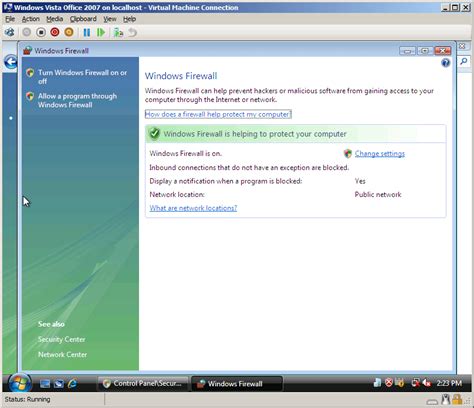
Task: Save the virtual machine state (orange icon)
Action: [69, 32]
